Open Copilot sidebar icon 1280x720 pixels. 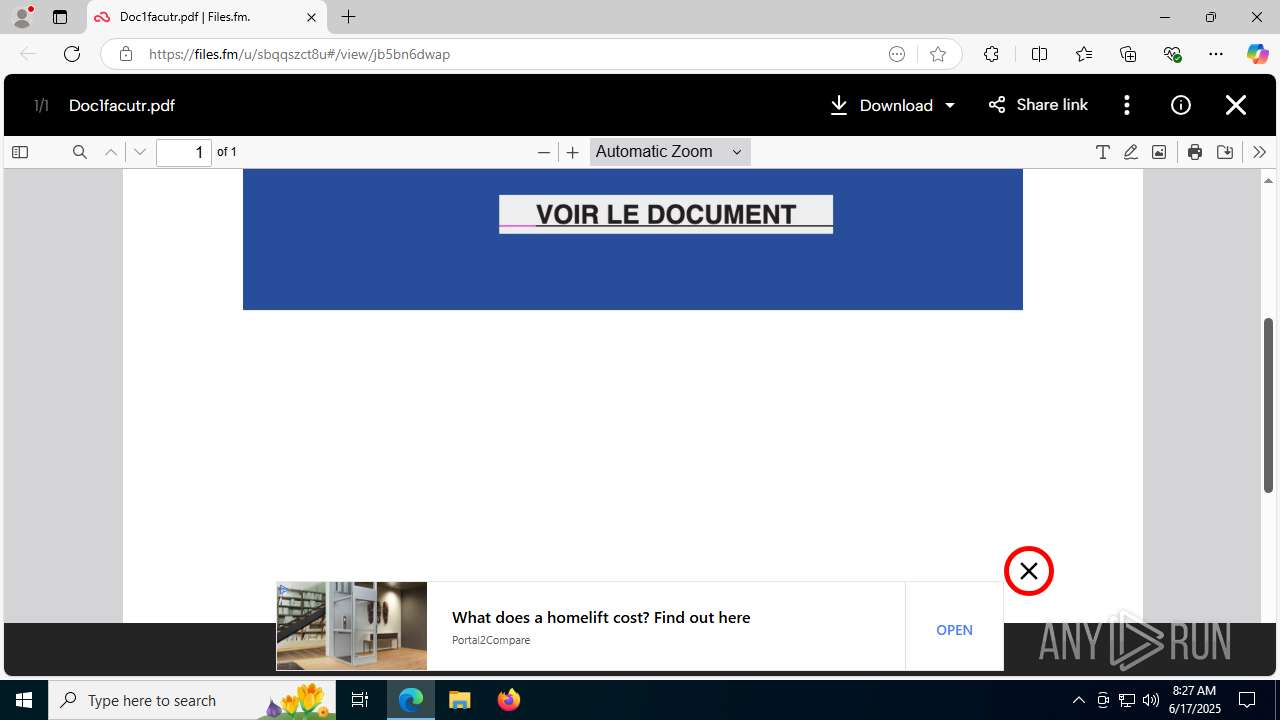[1257, 54]
